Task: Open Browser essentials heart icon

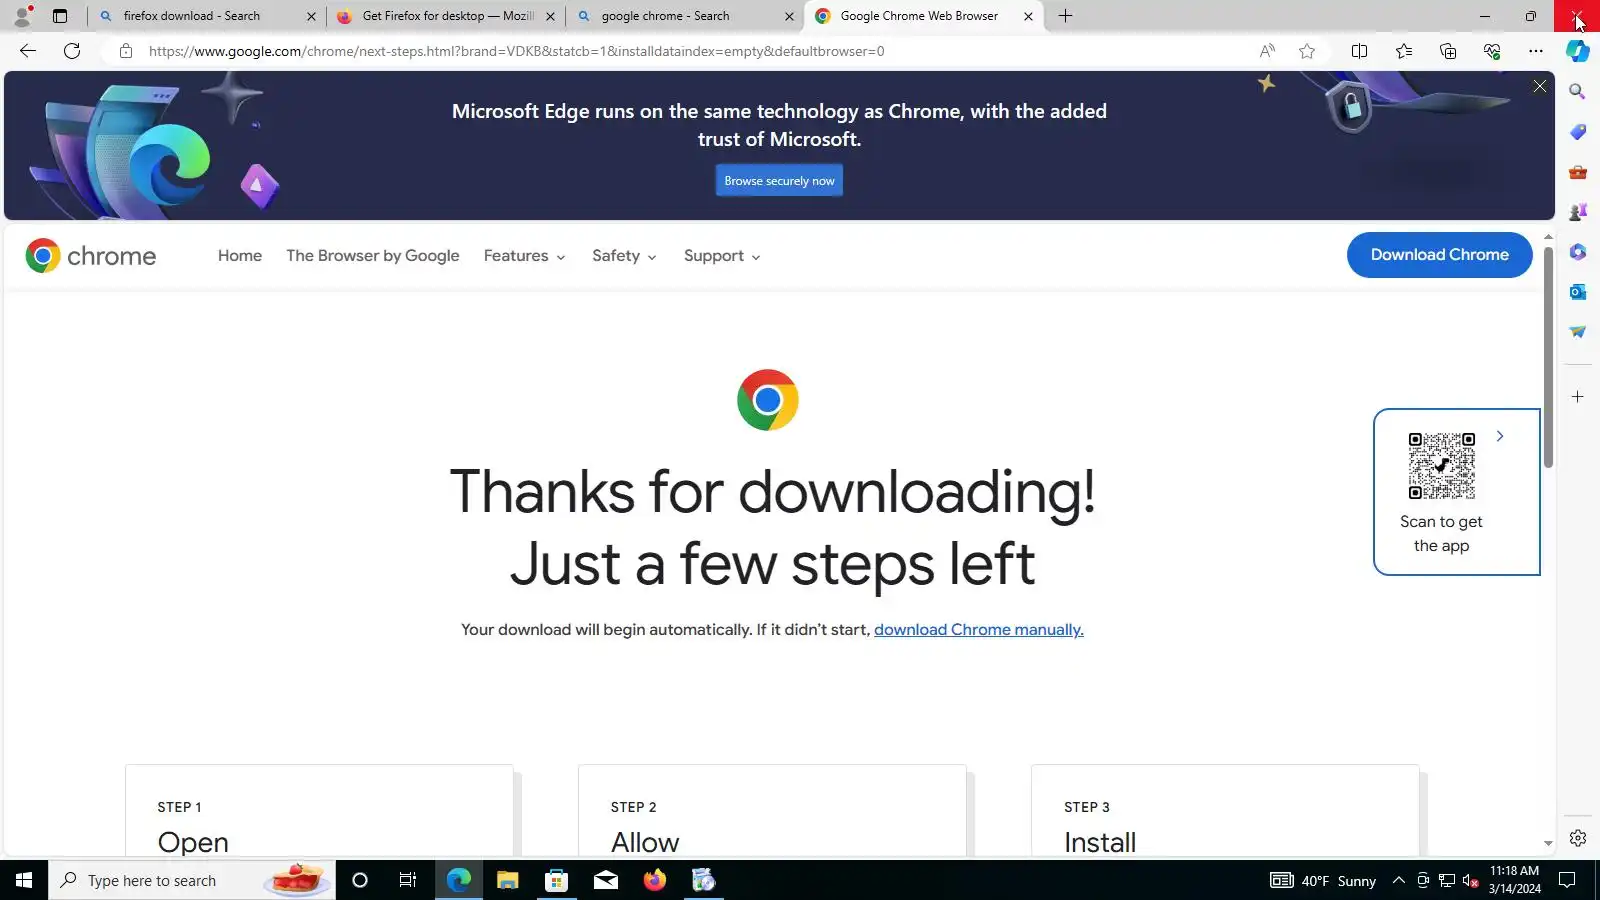Action: pyautogui.click(x=1492, y=51)
